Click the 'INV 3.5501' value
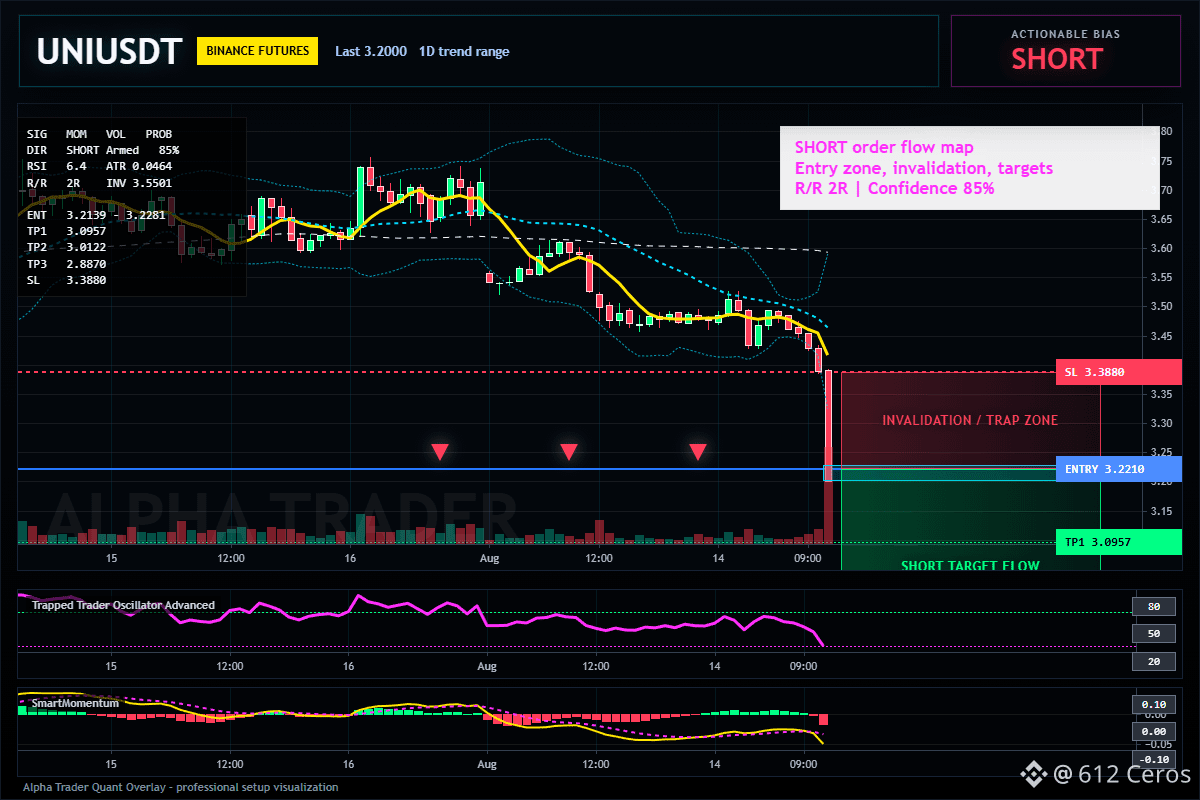The width and height of the screenshot is (1200, 800). [x=139, y=183]
